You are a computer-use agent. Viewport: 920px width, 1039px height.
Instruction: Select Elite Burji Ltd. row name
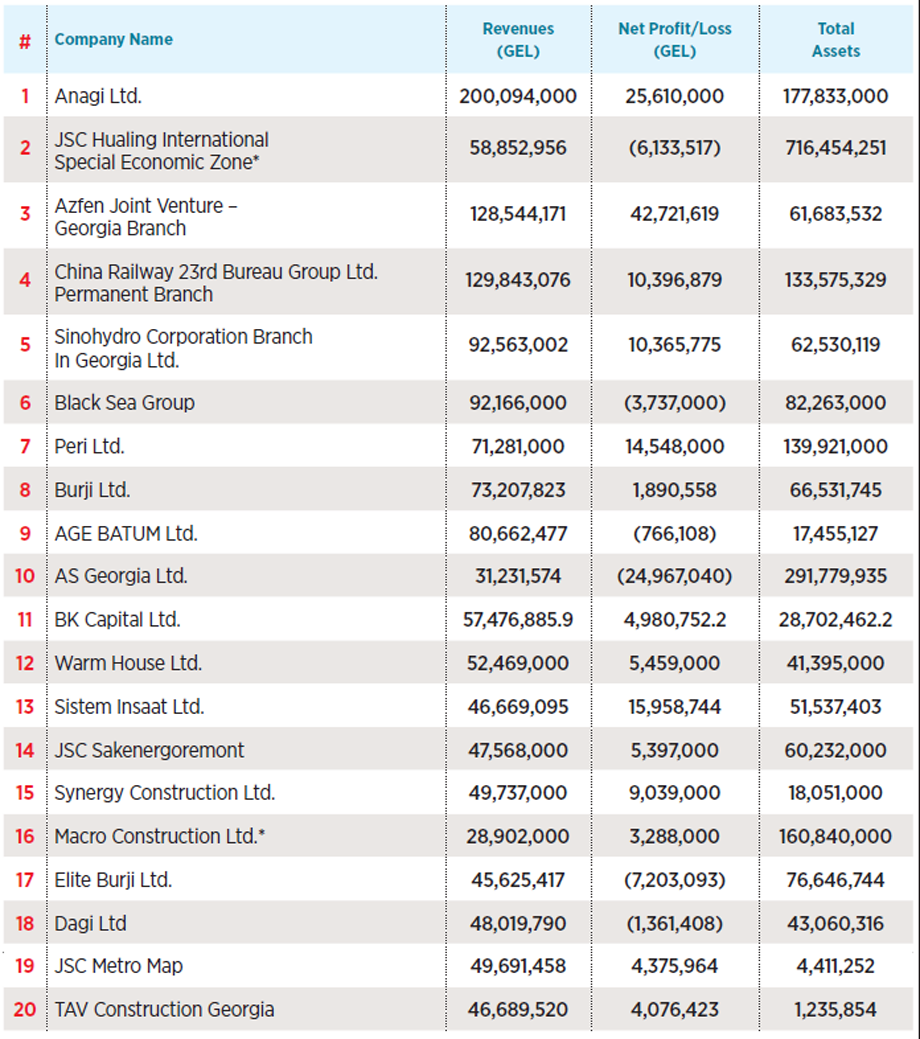(x=113, y=880)
